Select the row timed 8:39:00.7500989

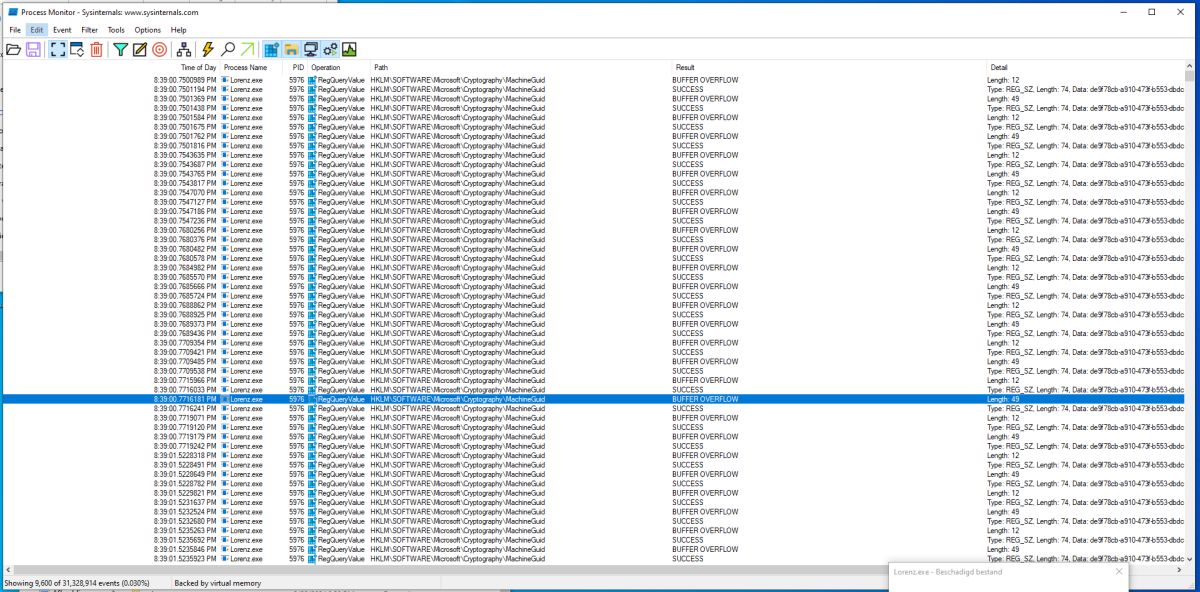coord(593,79)
